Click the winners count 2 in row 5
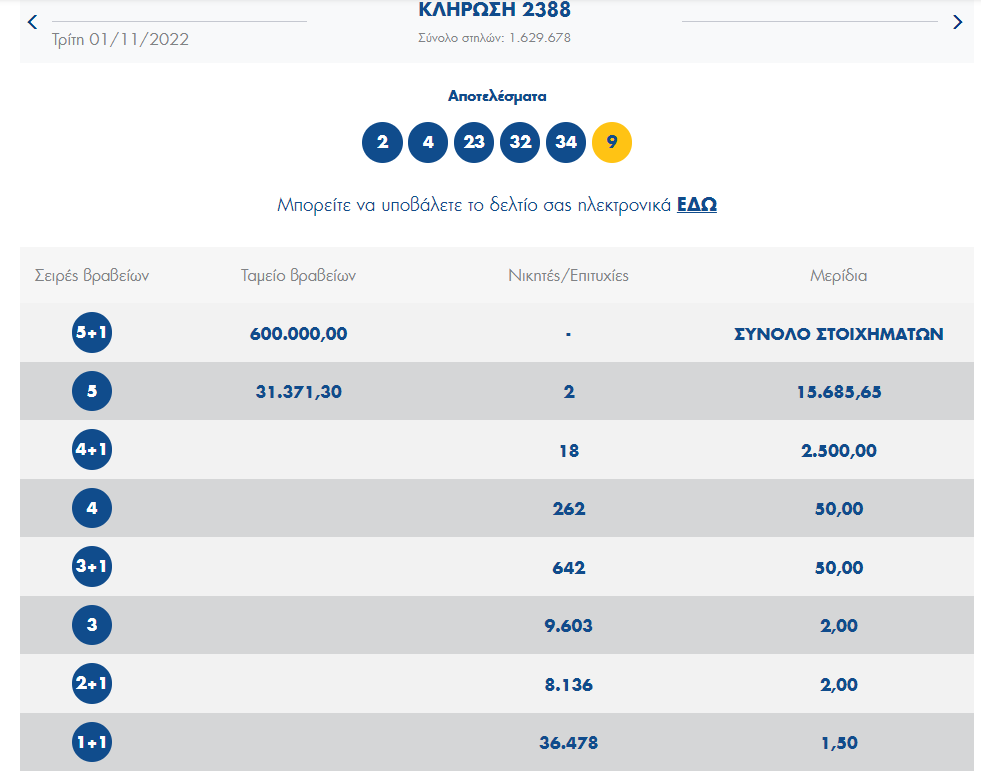This screenshot has height=784, width=981. coord(569,392)
